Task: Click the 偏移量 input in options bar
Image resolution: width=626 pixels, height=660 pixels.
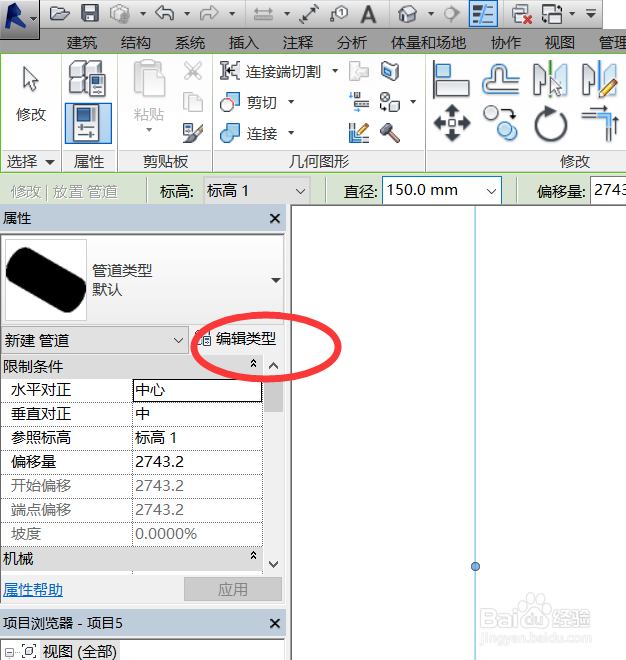Action: [x=608, y=191]
